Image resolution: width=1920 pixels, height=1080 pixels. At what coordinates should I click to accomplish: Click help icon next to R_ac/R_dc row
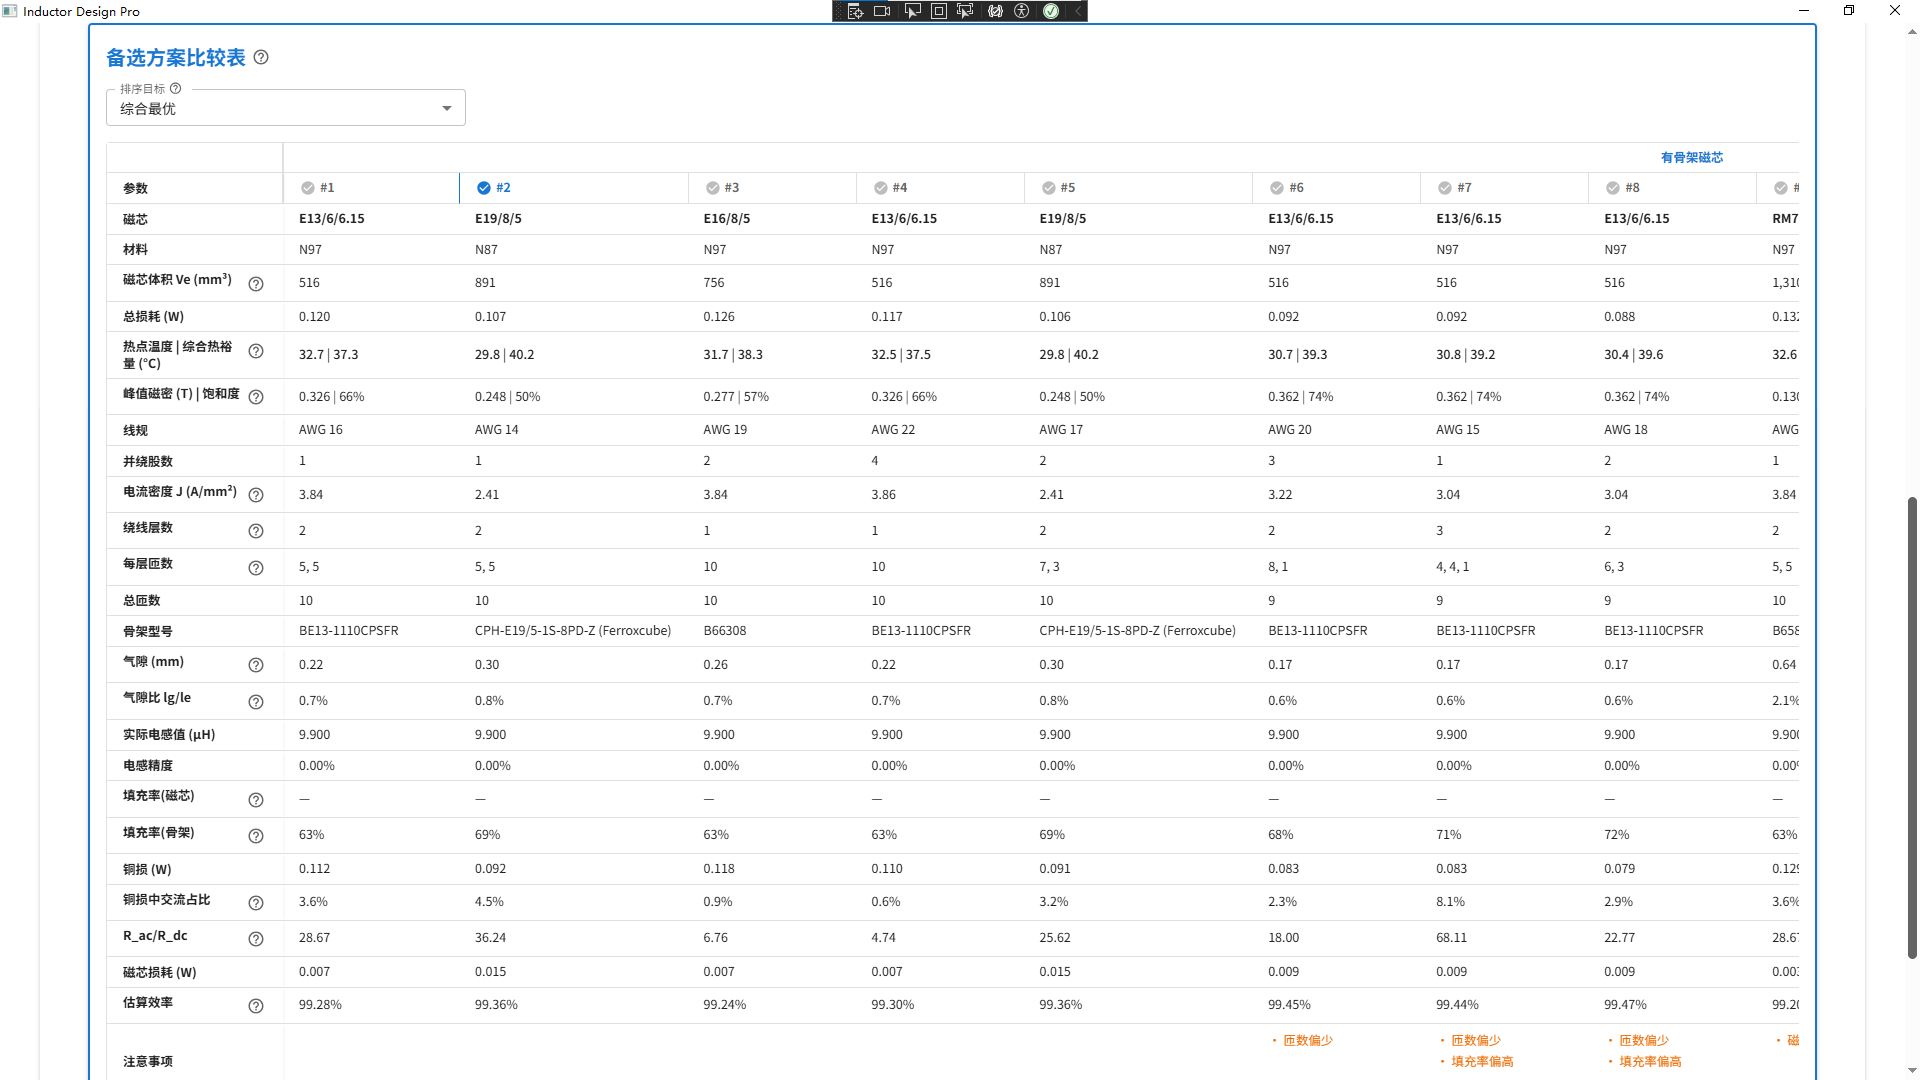[256, 939]
